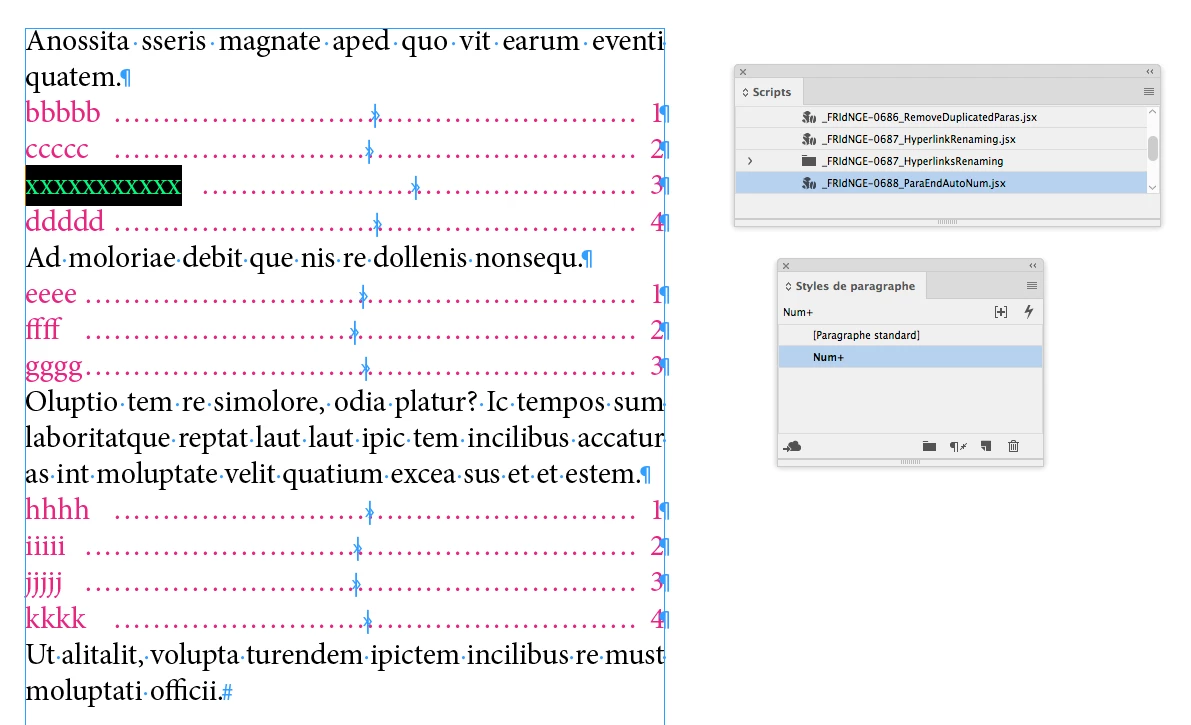Screen dimensions: 1191x725
Task: Click the pink text kkkk
Action: [55, 619]
